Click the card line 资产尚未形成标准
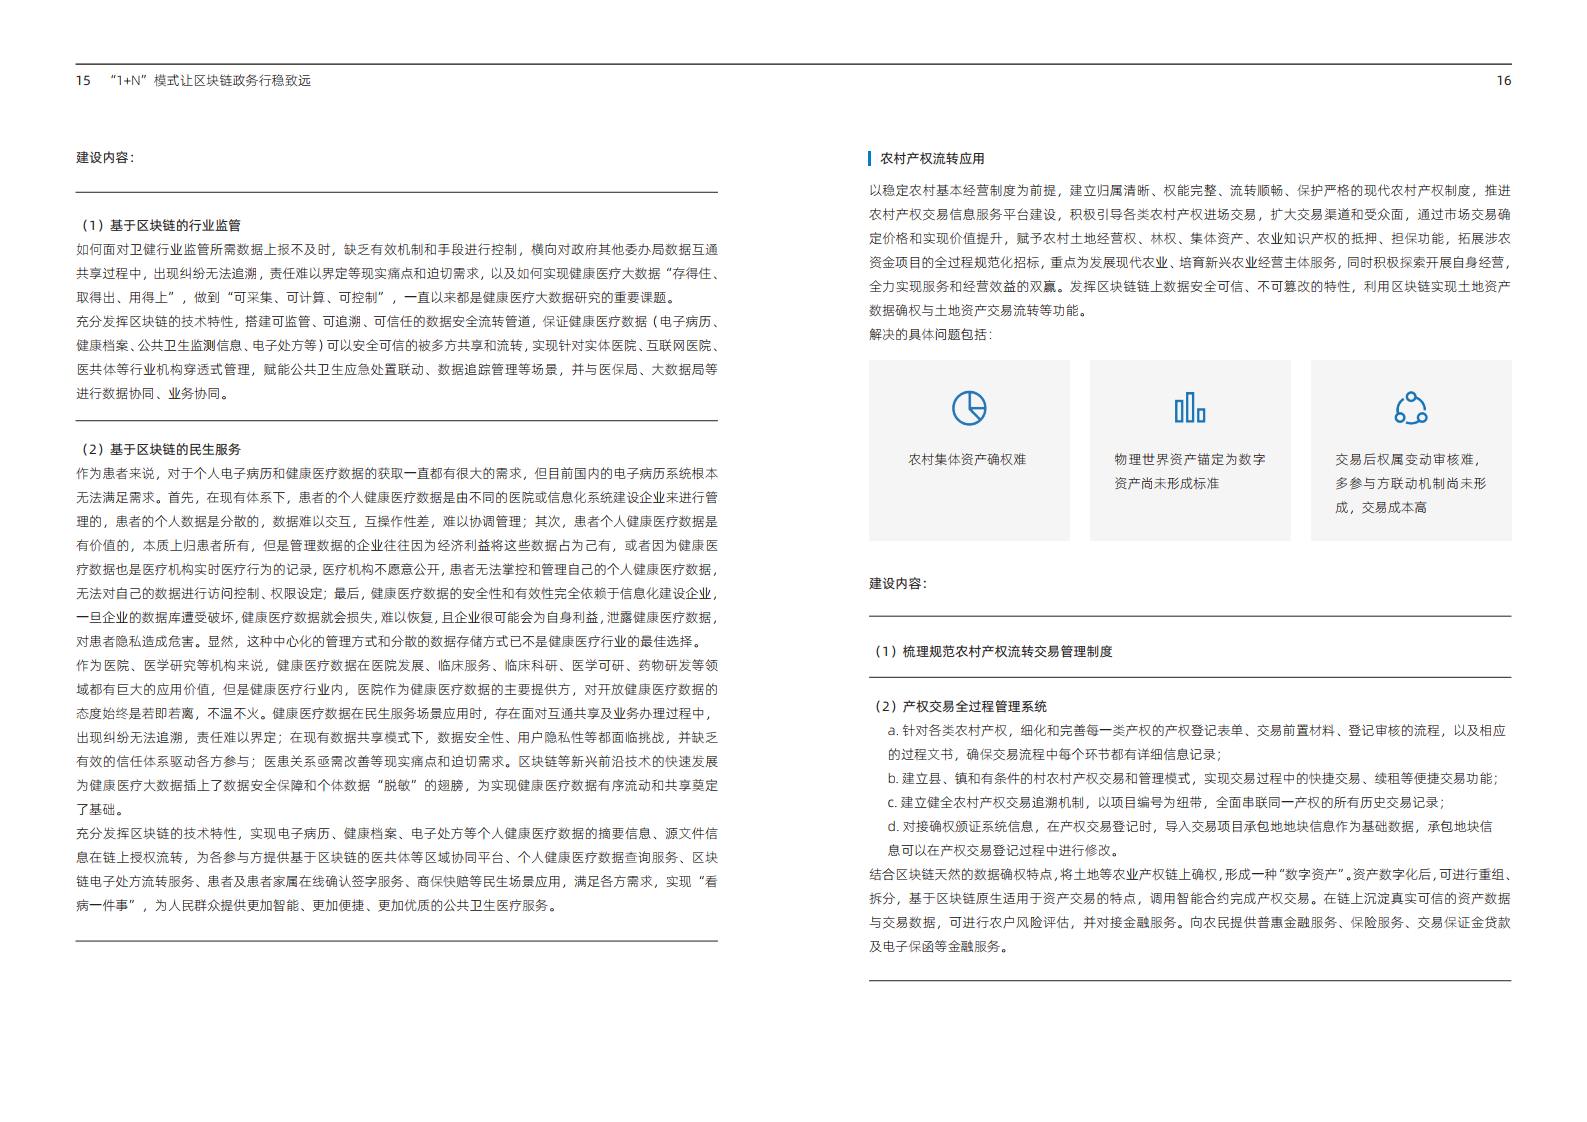The width and height of the screenshot is (1587, 1122). click(1167, 484)
